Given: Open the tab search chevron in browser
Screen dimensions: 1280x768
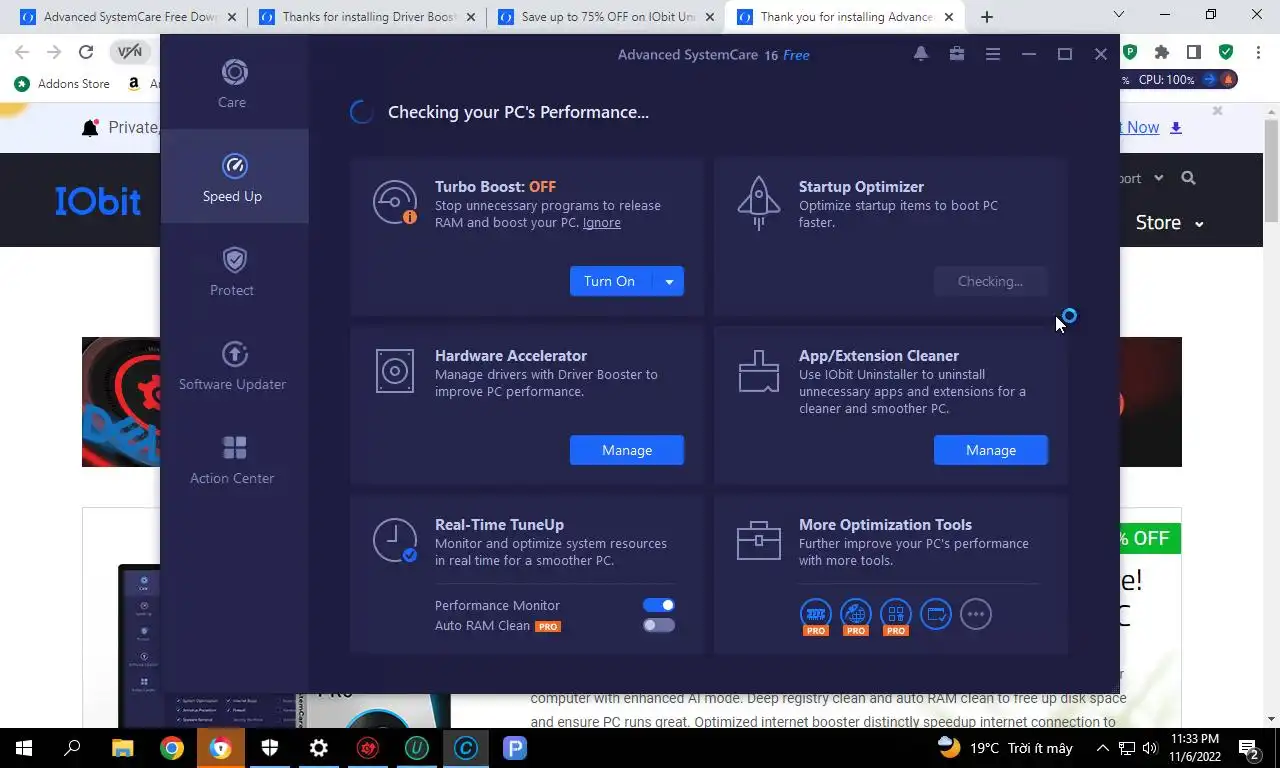Looking at the screenshot, I should coord(1119,15).
